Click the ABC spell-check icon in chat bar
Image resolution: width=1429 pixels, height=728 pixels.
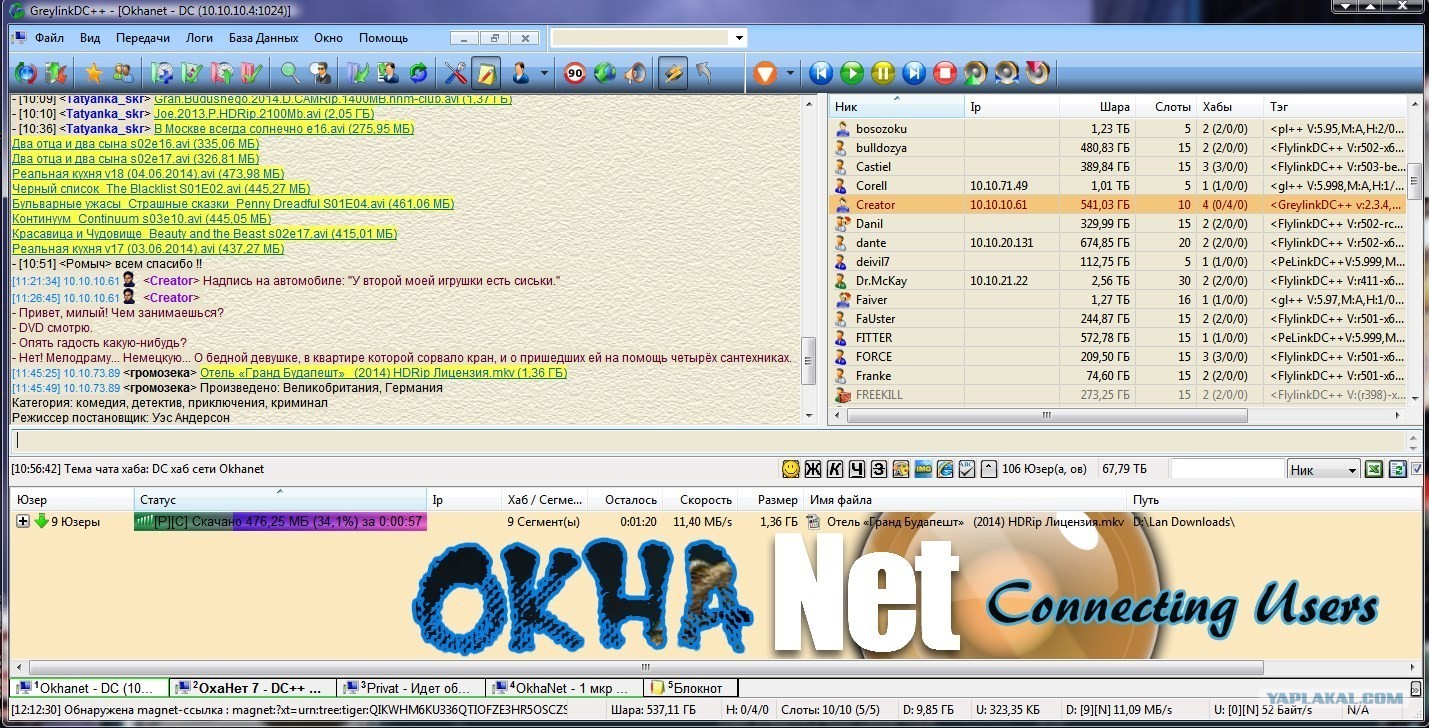pyautogui.click(x=967, y=469)
